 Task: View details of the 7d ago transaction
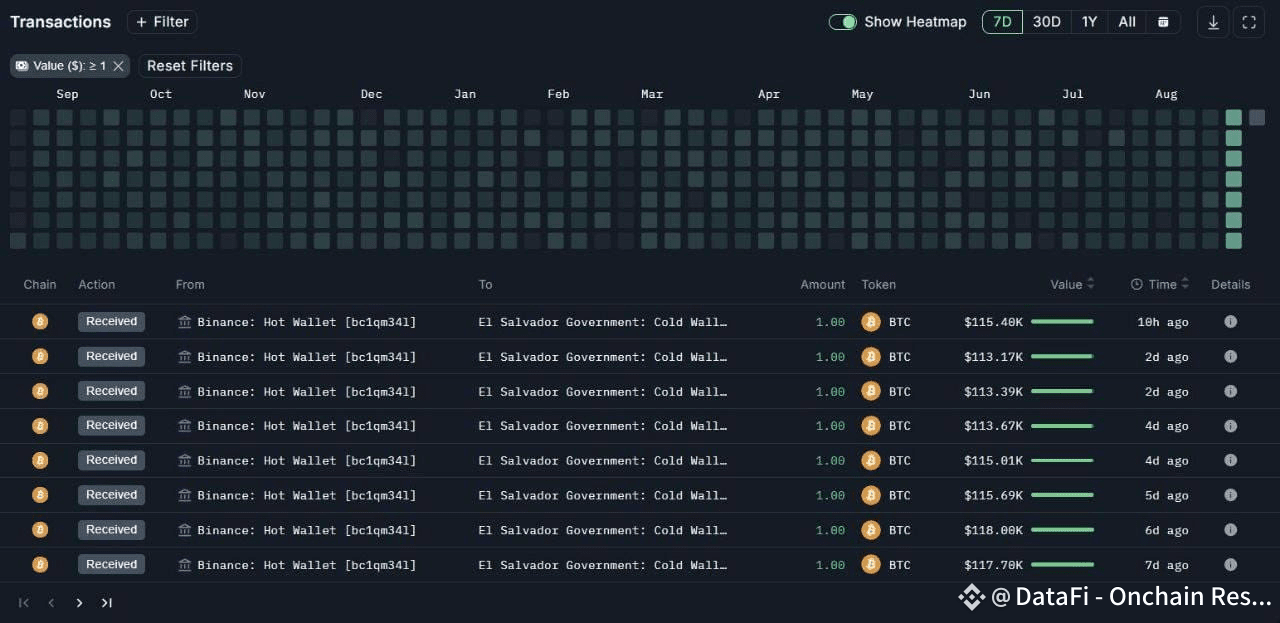[x=1231, y=565]
